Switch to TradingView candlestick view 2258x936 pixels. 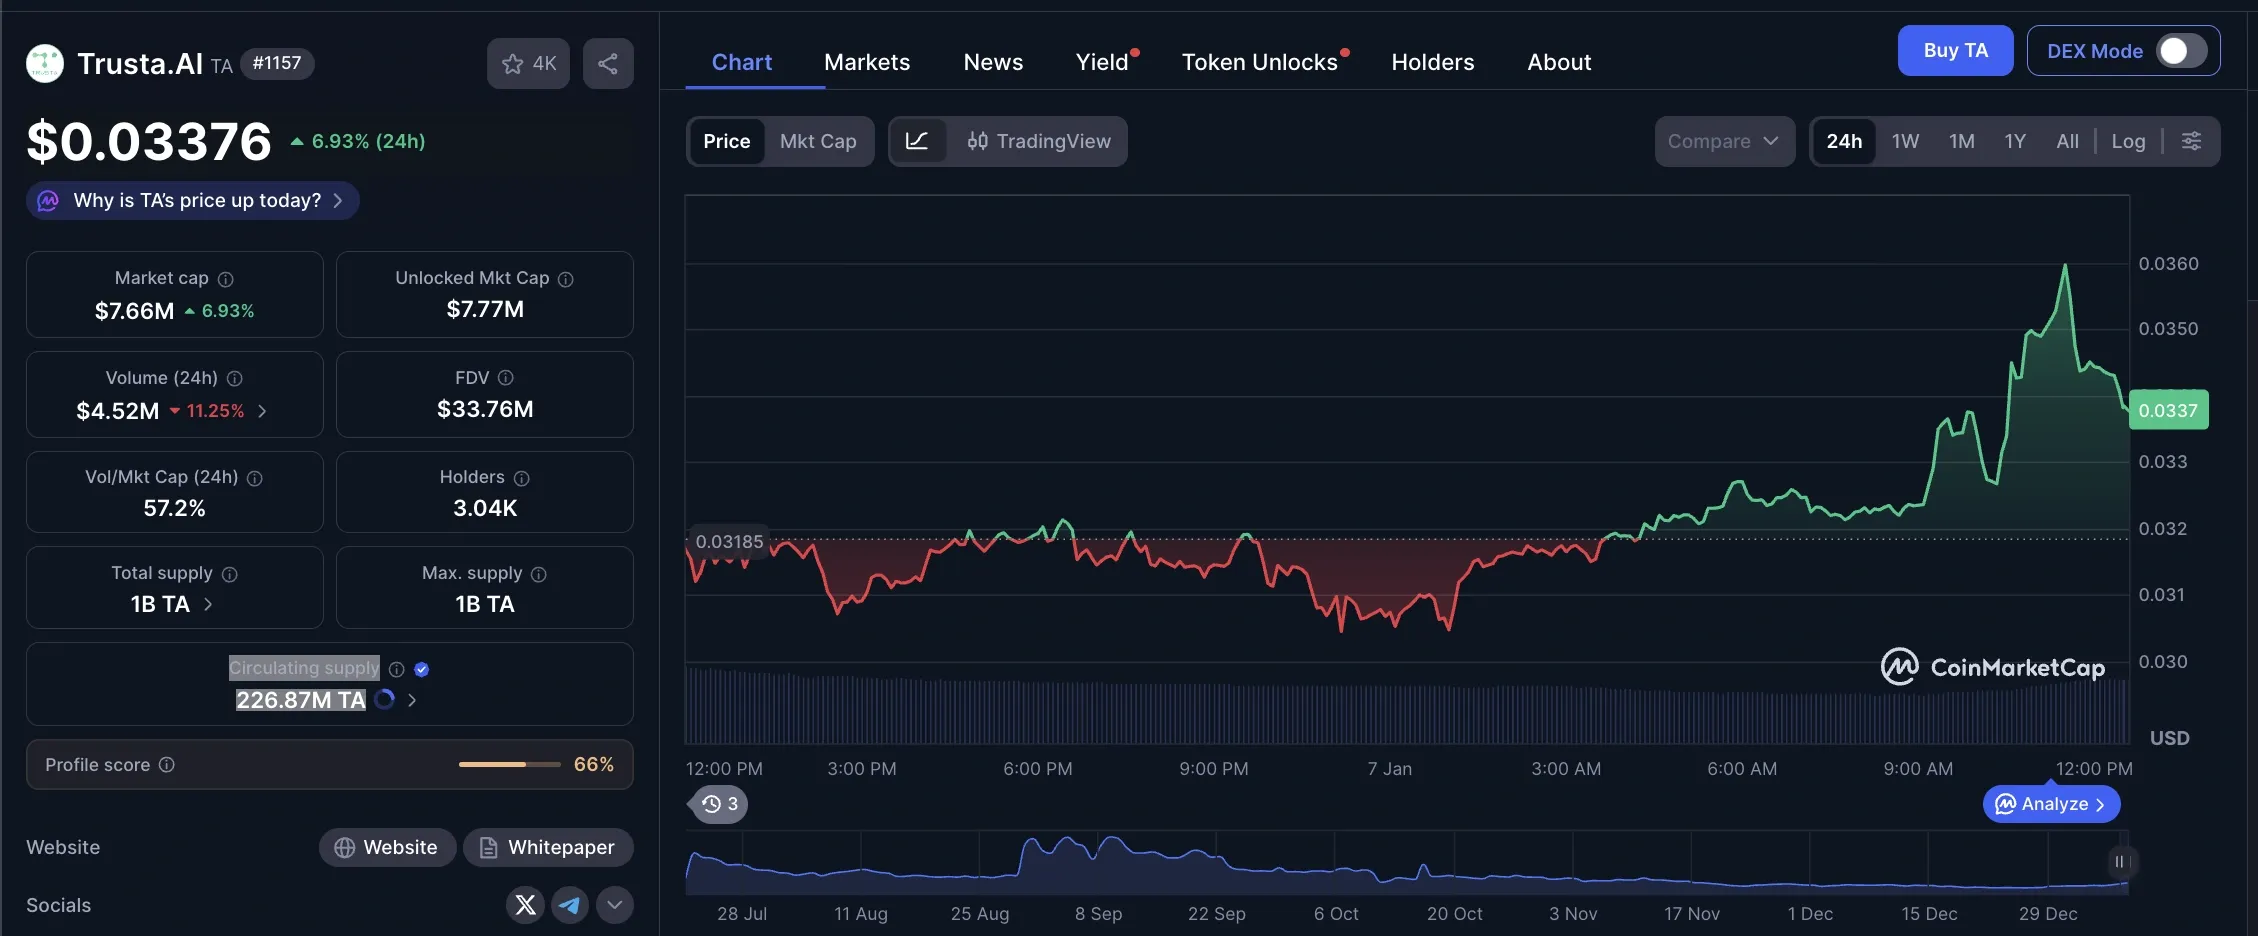(x=1040, y=141)
